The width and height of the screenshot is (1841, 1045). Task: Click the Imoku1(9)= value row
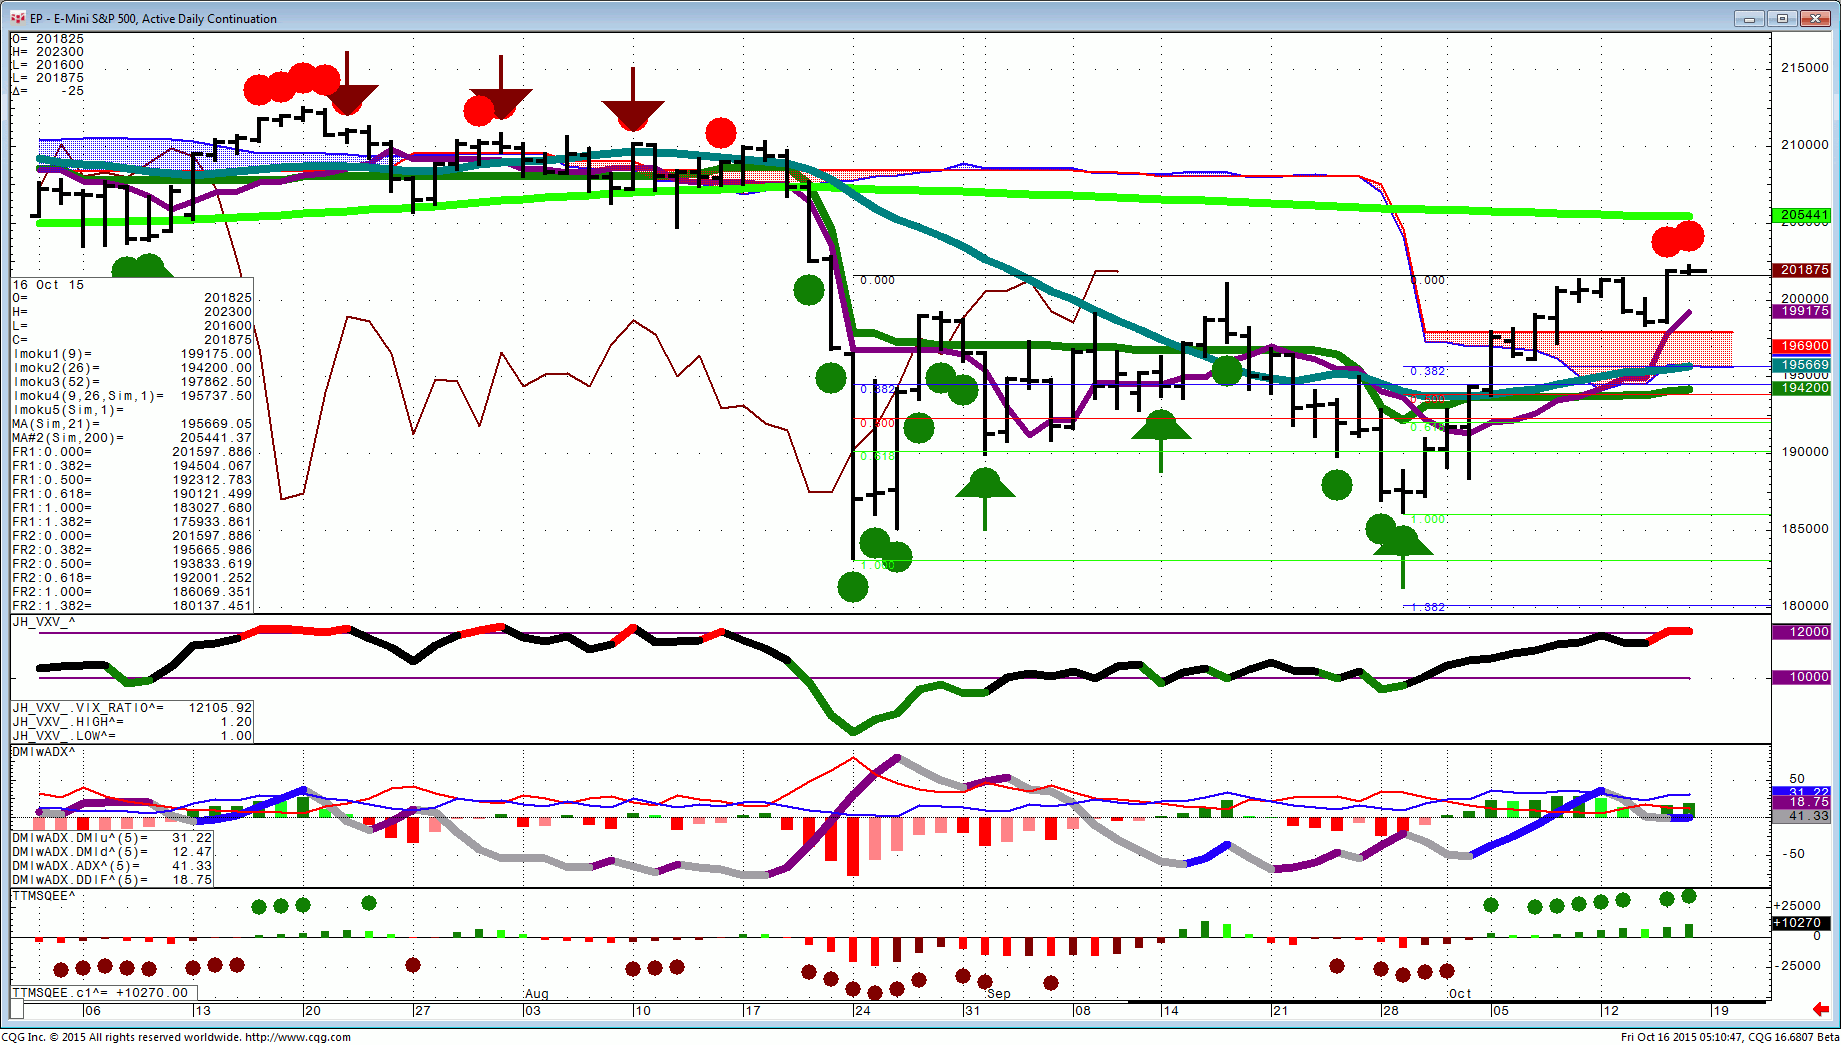click(x=132, y=354)
